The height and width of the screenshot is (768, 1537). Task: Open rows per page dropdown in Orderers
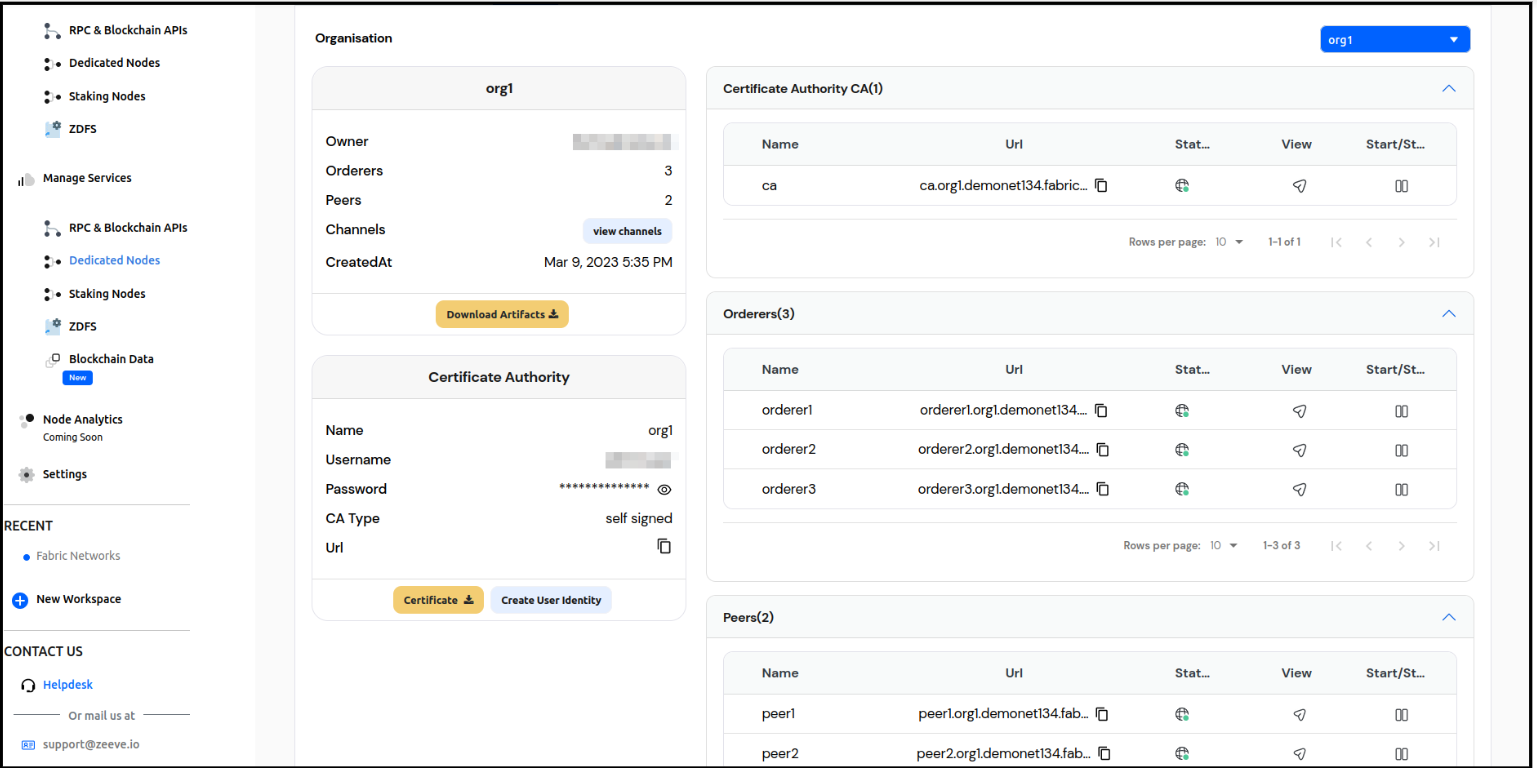pos(1224,546)
